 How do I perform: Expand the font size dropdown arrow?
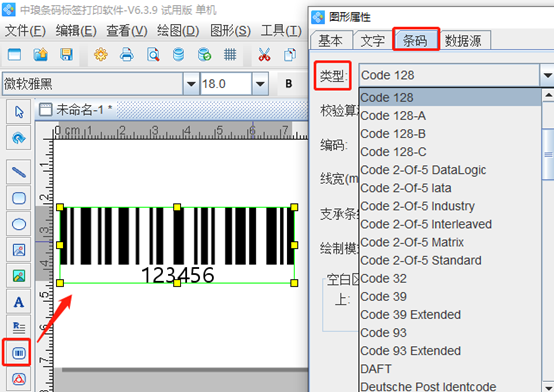tap(260, 84)
